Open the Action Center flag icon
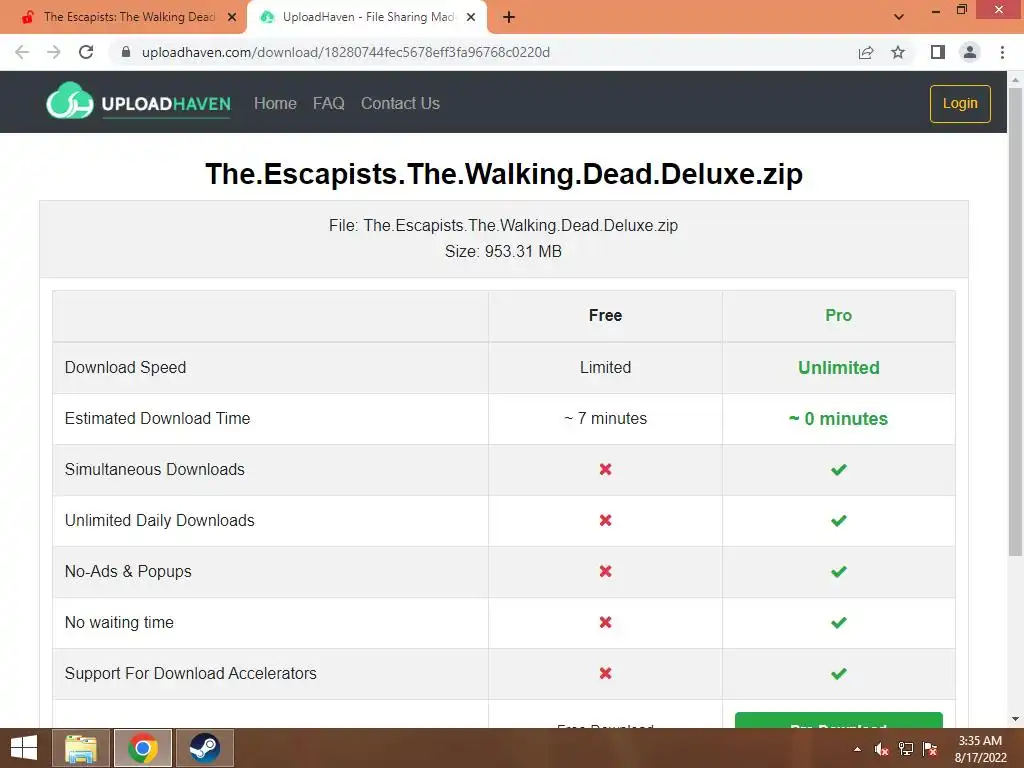Screen dimensions: 1024x768 930,749
